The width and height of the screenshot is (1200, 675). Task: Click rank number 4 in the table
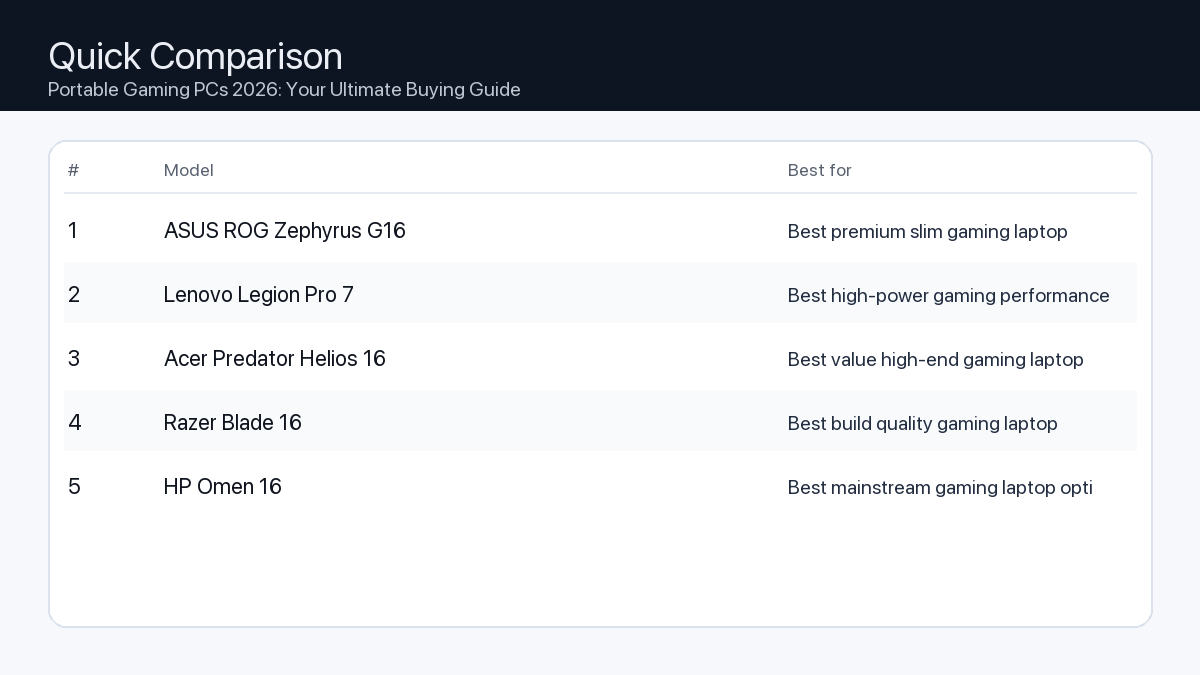[74, 423]
